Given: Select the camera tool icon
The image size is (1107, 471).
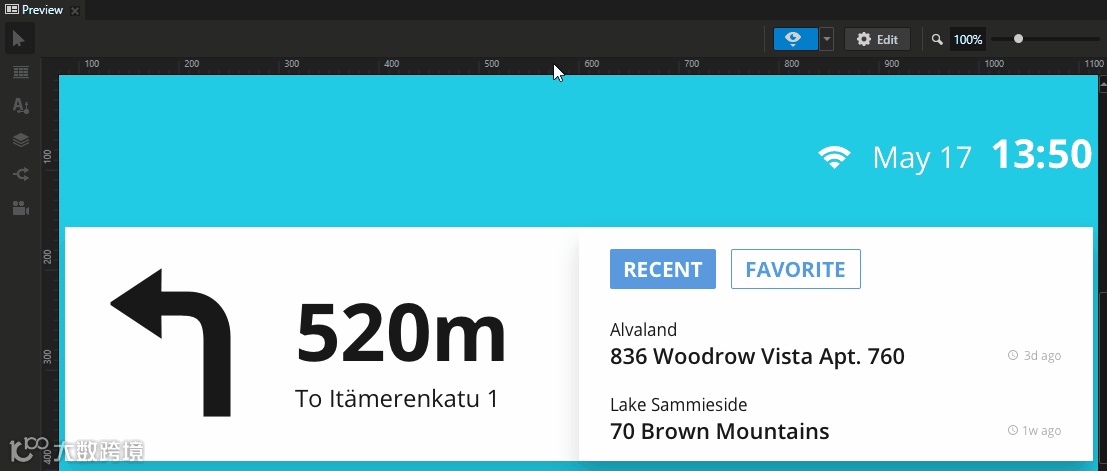Looking at the screenshot, I should [x=20, y=208].
